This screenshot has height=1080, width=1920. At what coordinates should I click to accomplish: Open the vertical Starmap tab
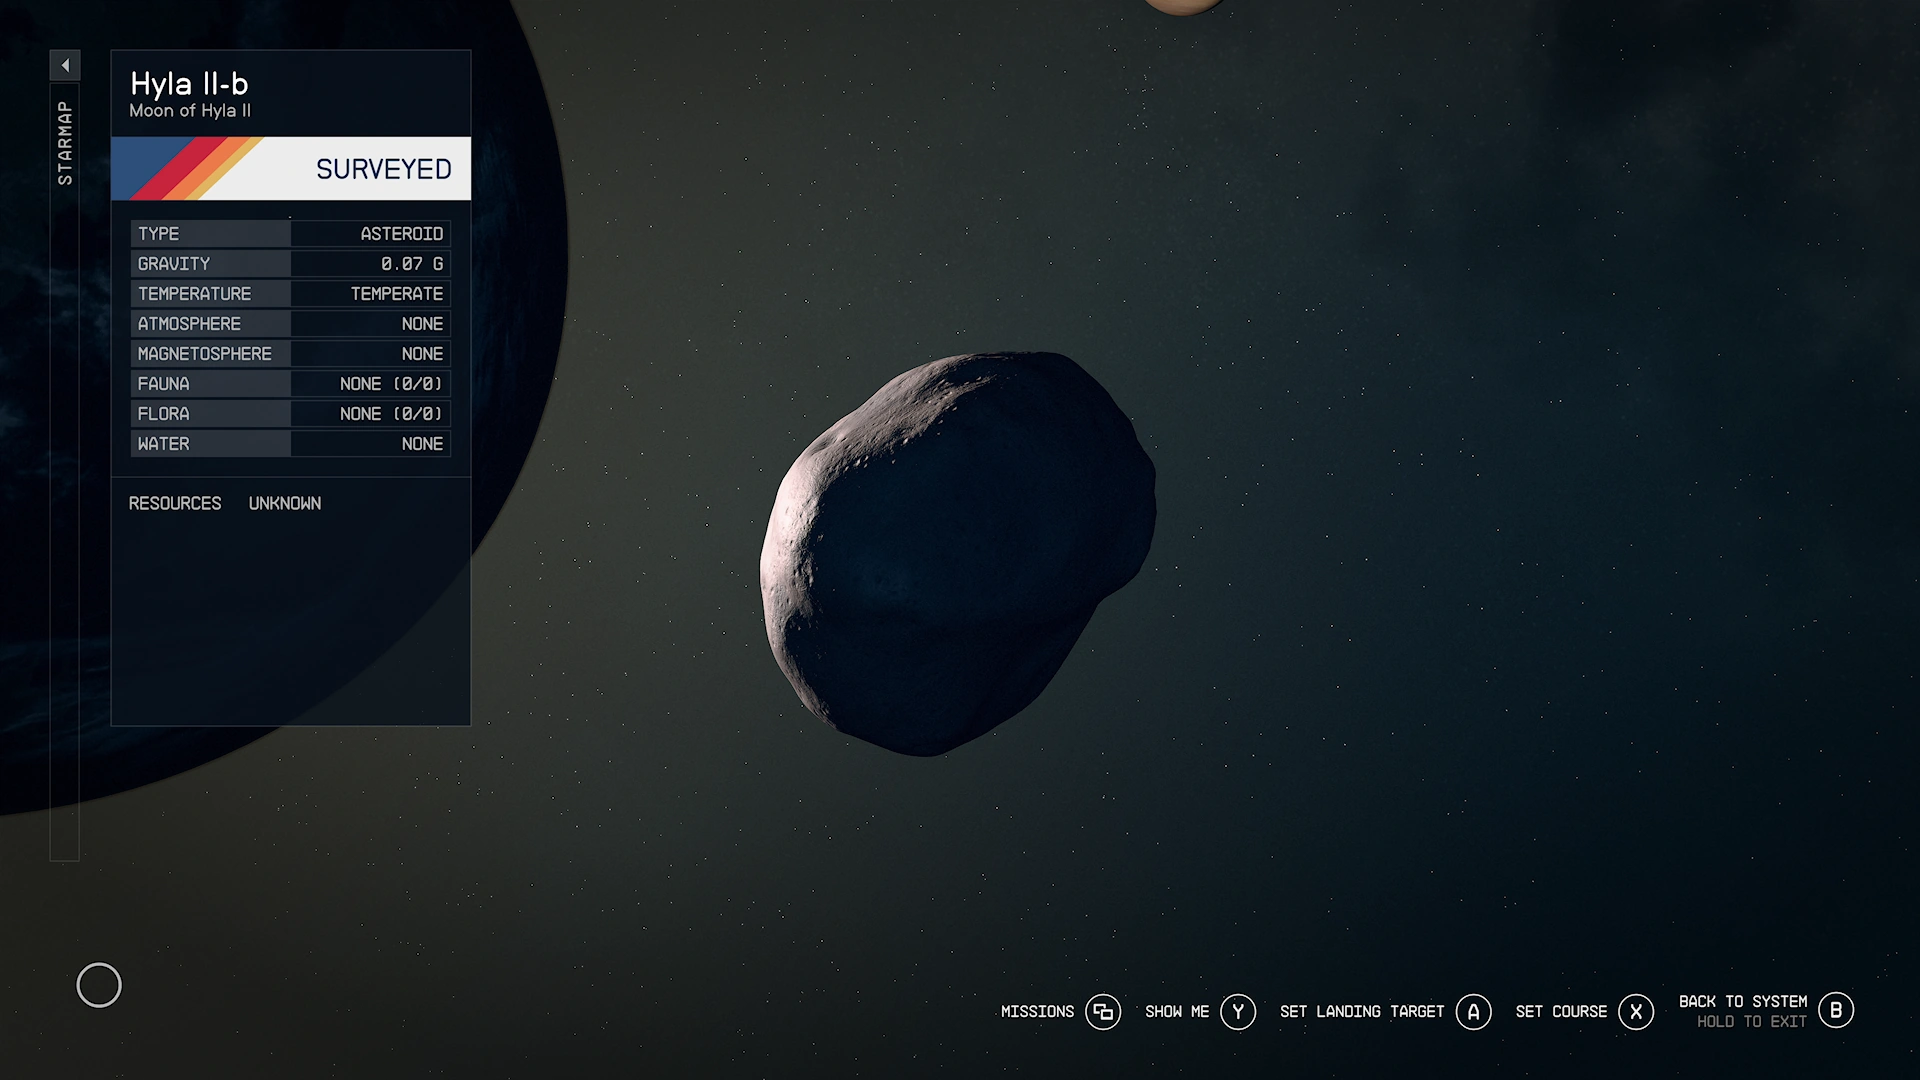(x=65, y=143)
